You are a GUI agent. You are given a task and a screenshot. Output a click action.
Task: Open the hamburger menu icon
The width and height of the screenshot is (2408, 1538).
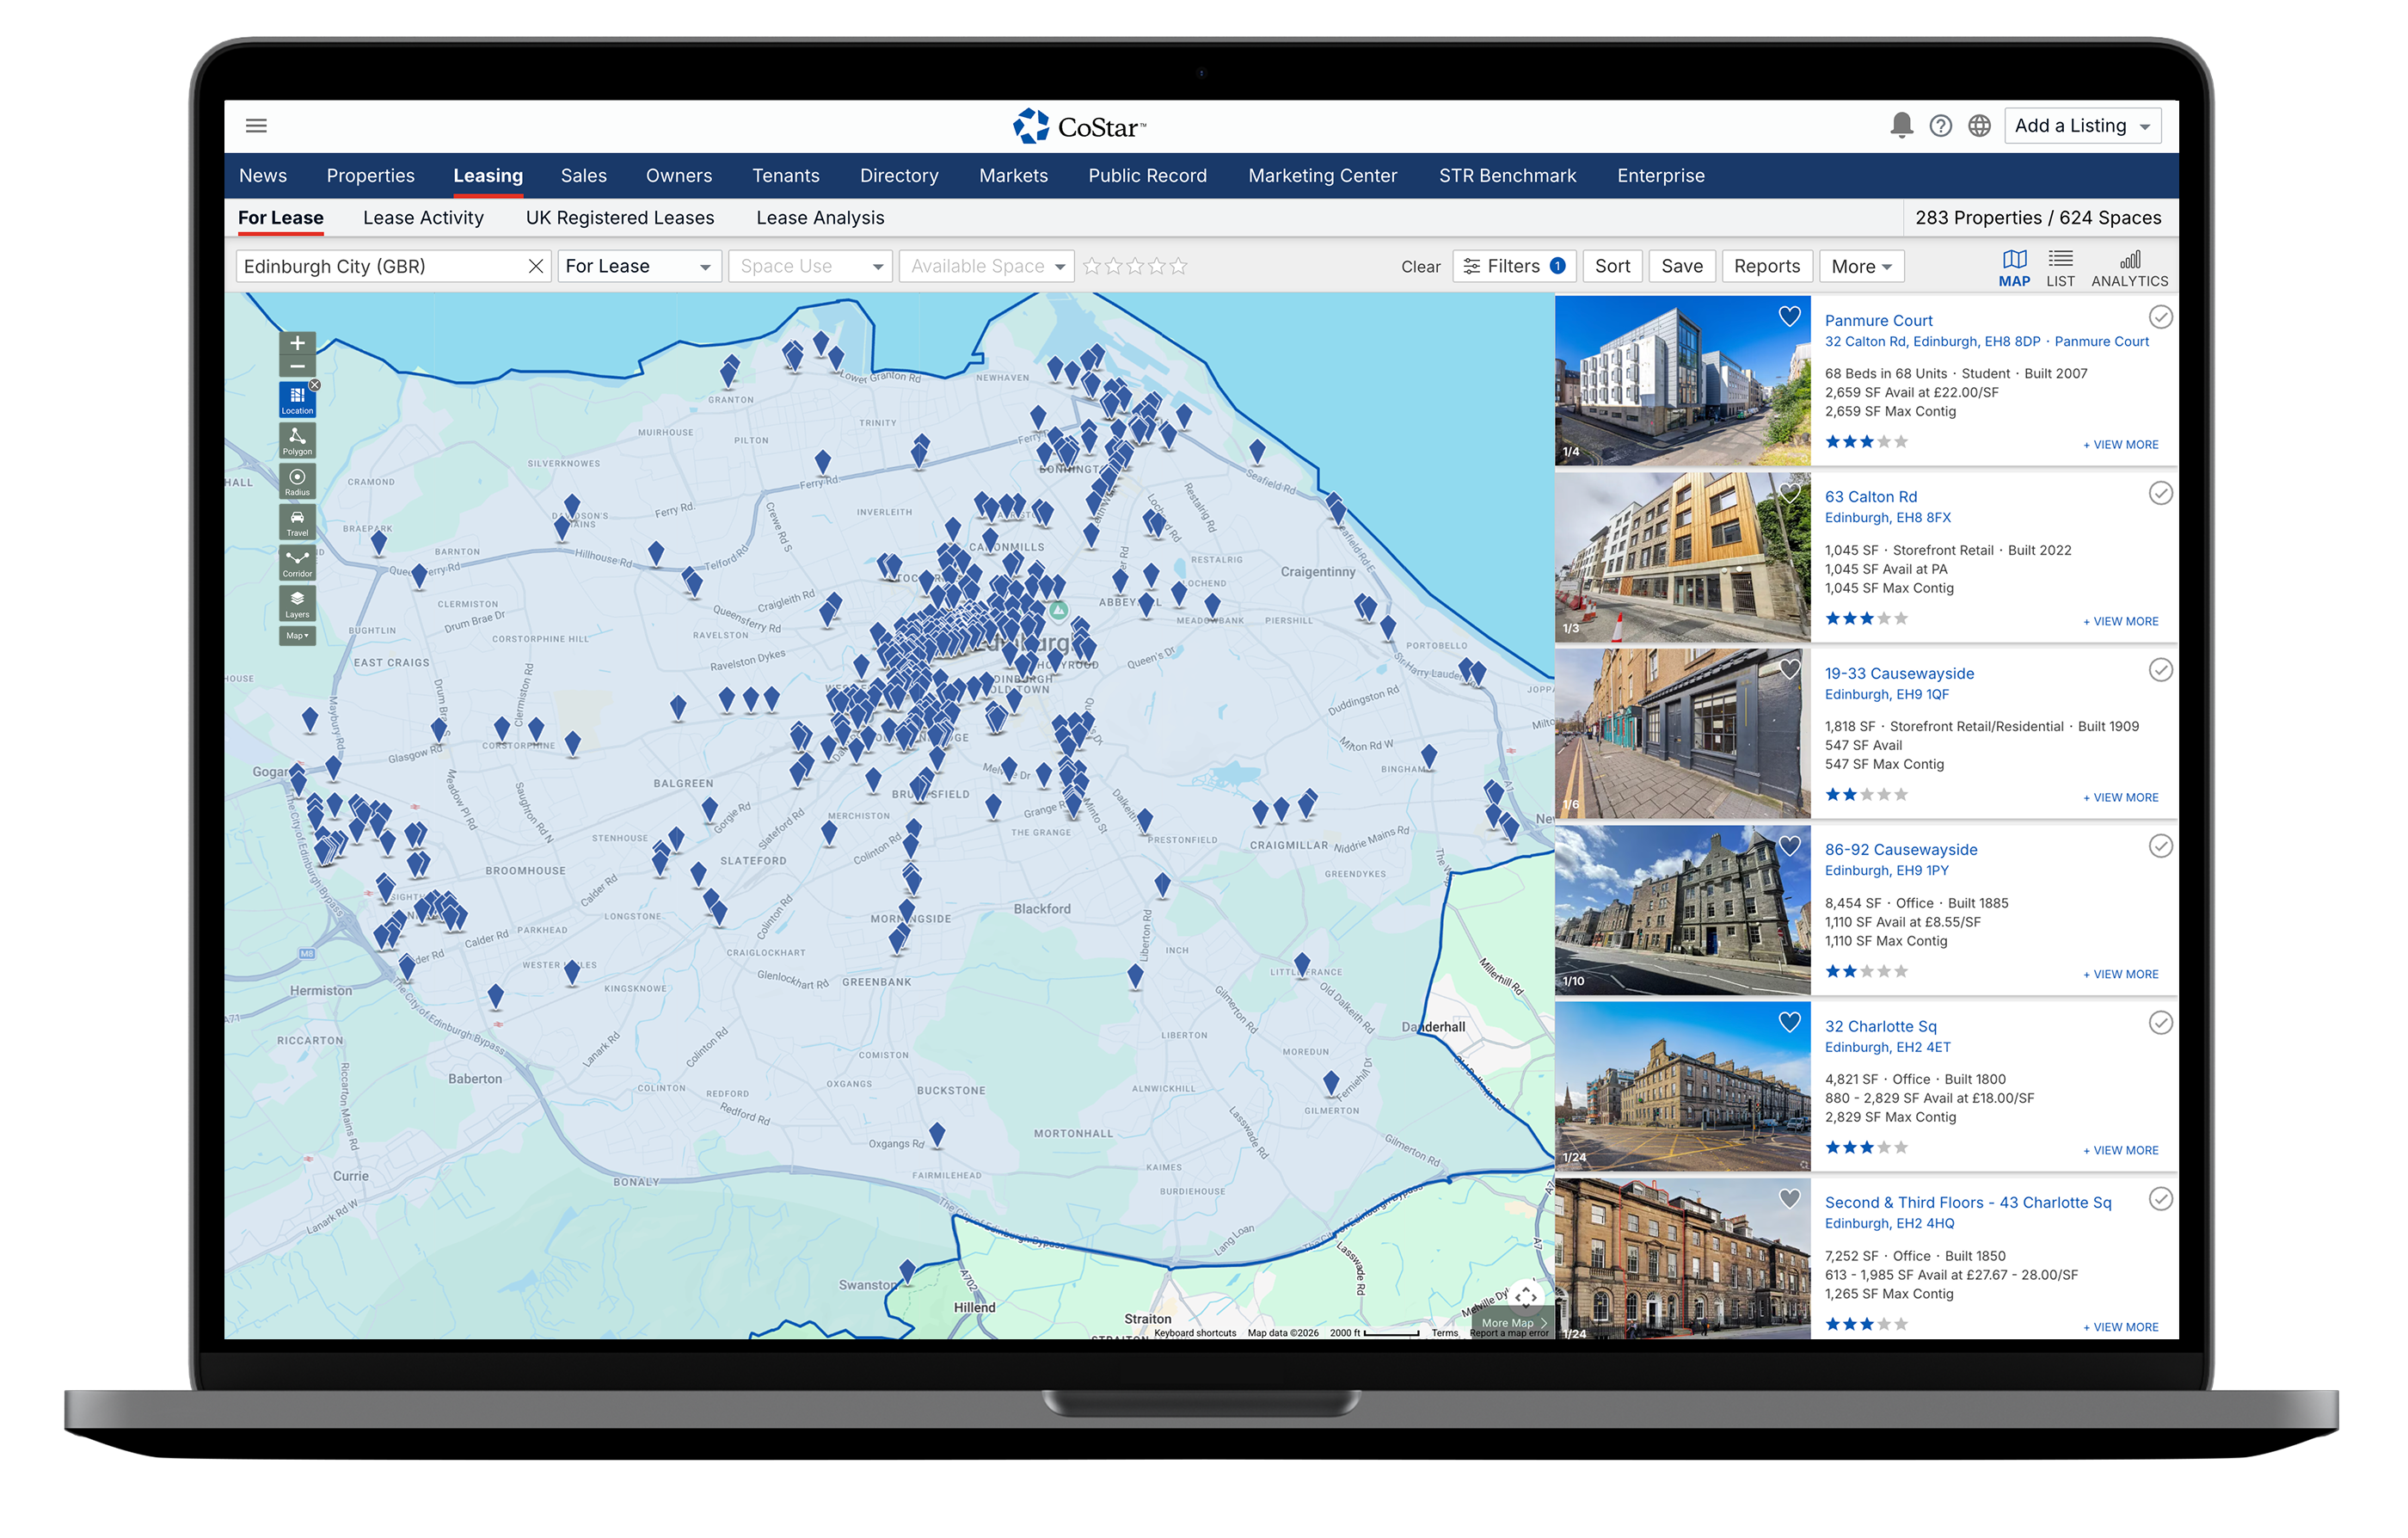pyautogui.click(x=256, y=126)
